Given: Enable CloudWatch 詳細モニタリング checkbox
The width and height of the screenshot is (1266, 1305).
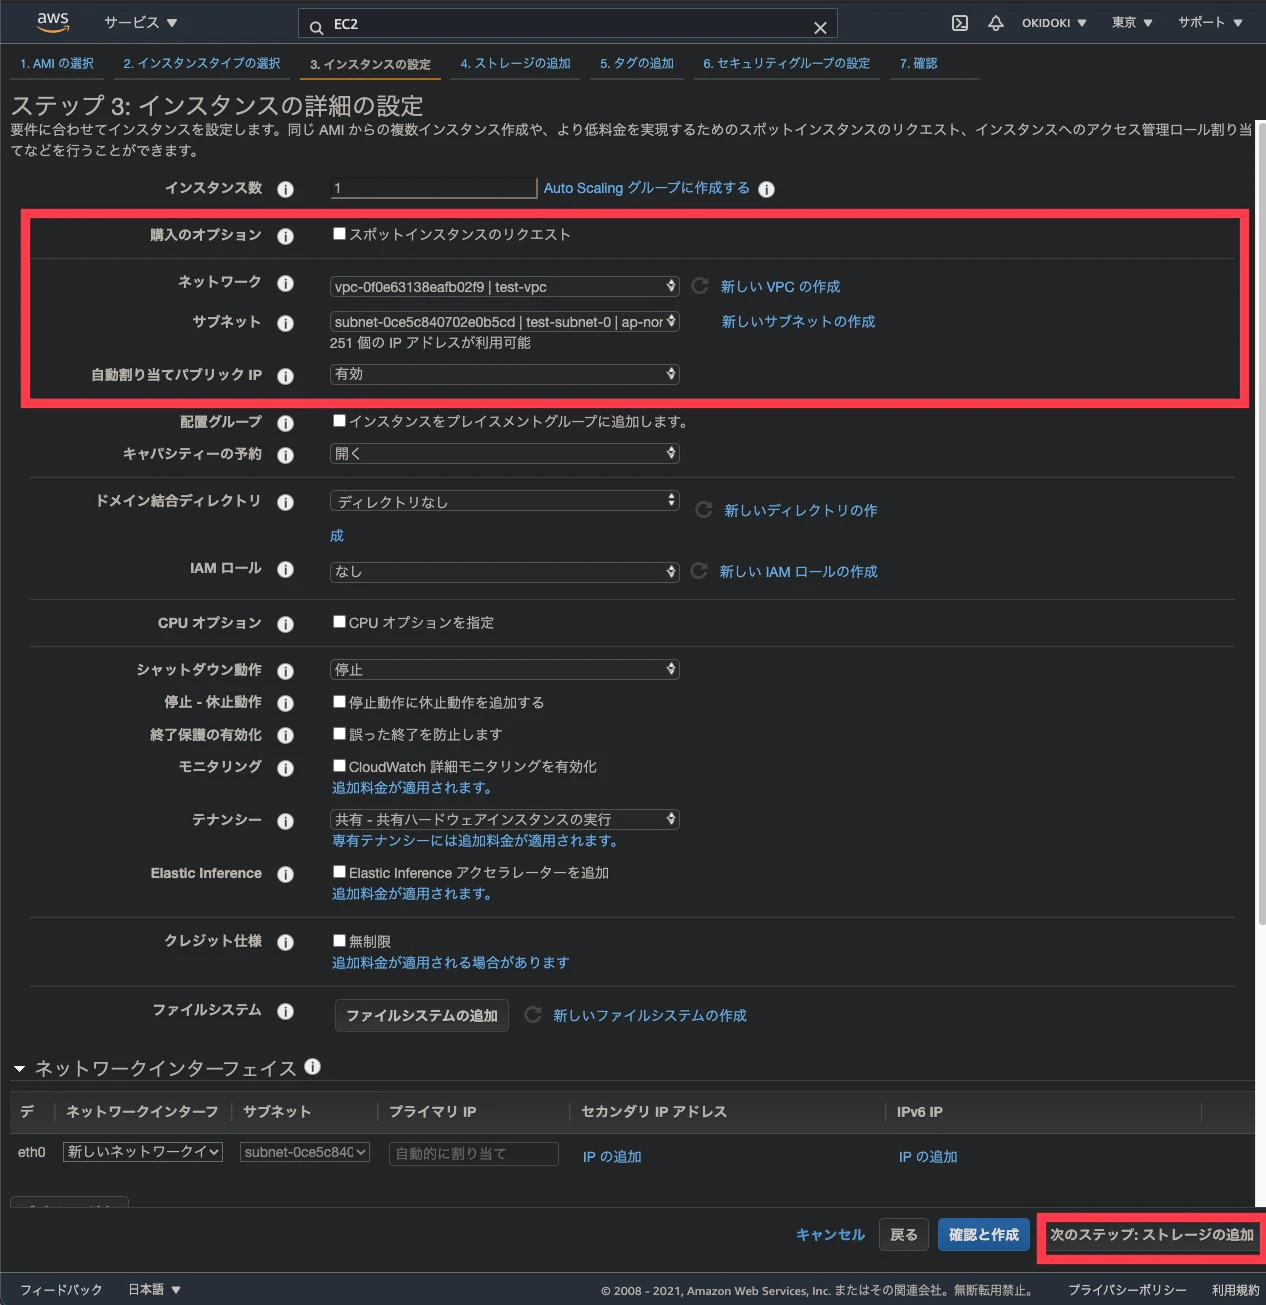Looking at the screenshot, I should [x=339, y=765].
